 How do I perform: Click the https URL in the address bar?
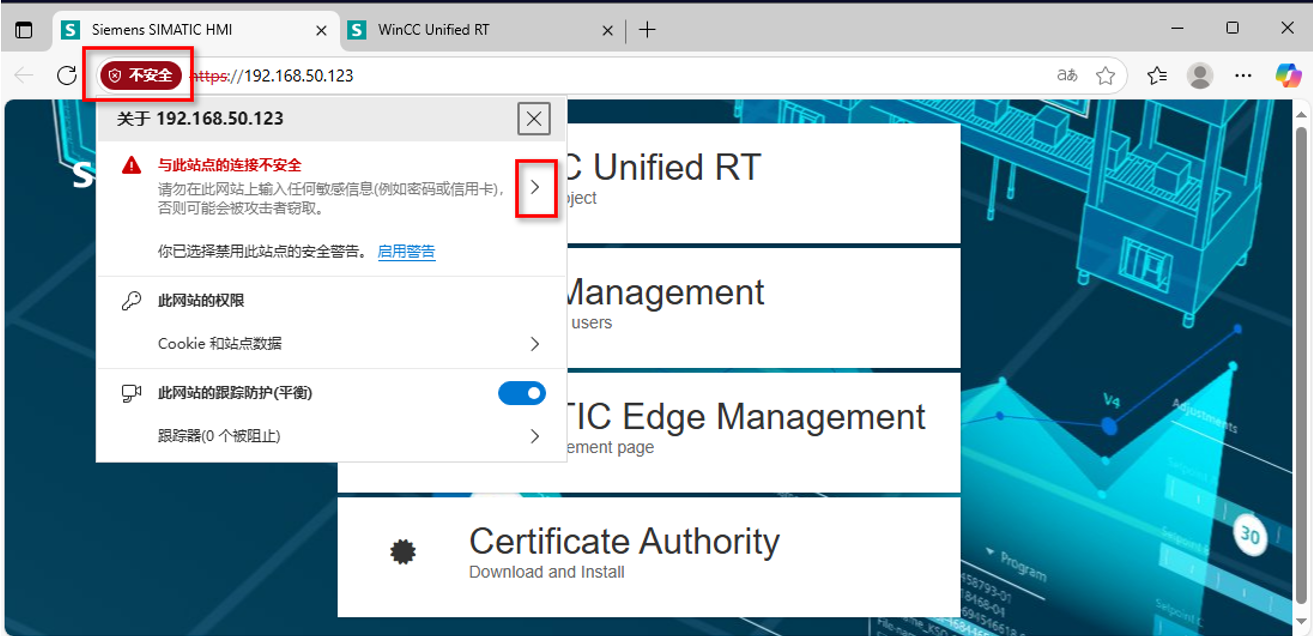[x=270, y=75]
